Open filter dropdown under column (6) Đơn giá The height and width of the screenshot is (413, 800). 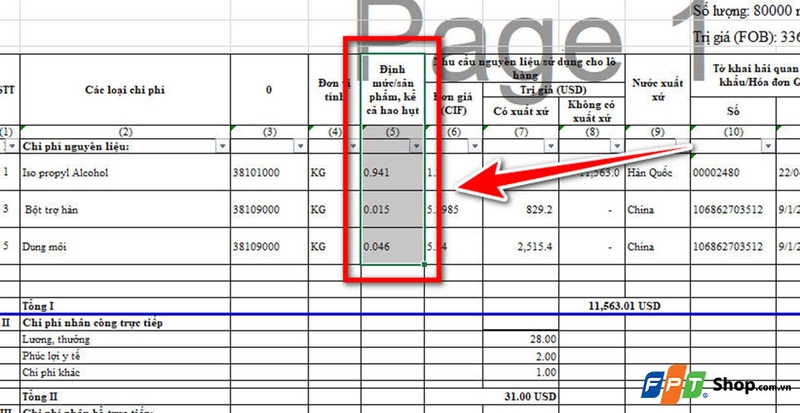click(475, 147)
